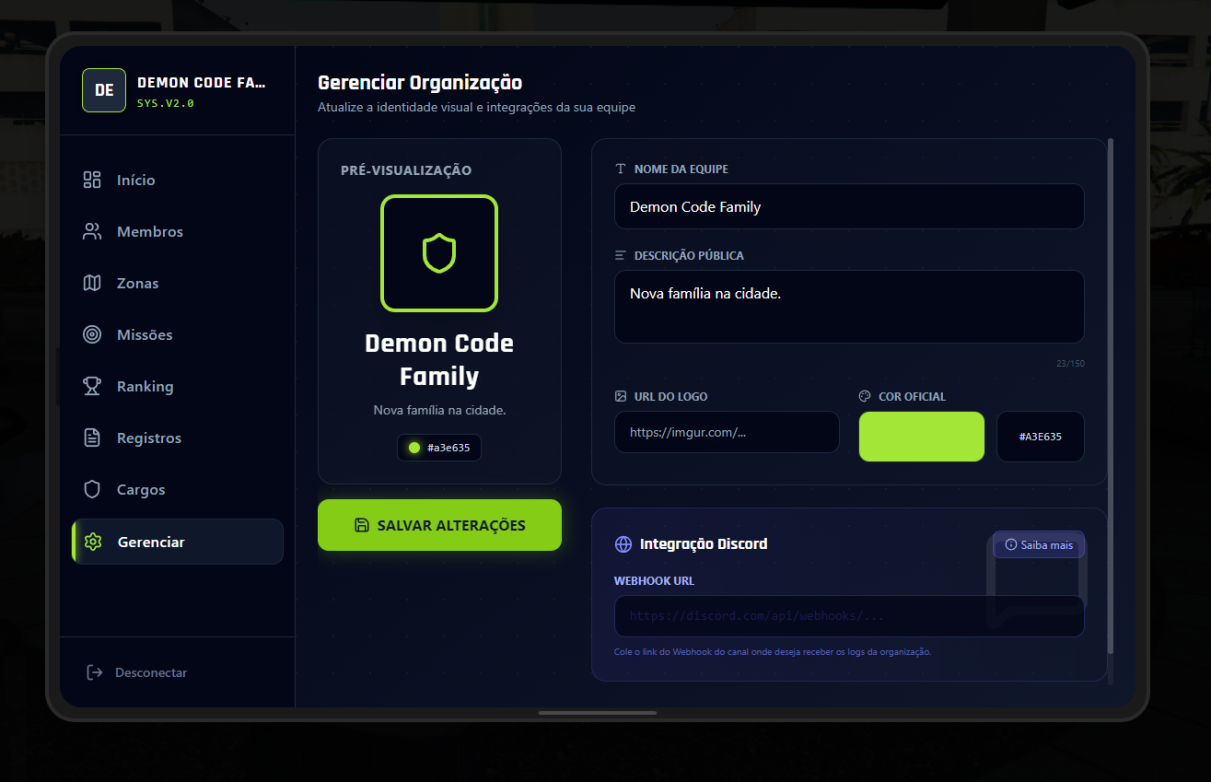This screenshot has height=782, width=1211.
Task: Click the Saiba mais button
Action: pyautogui.click(x=1039, y=545)
